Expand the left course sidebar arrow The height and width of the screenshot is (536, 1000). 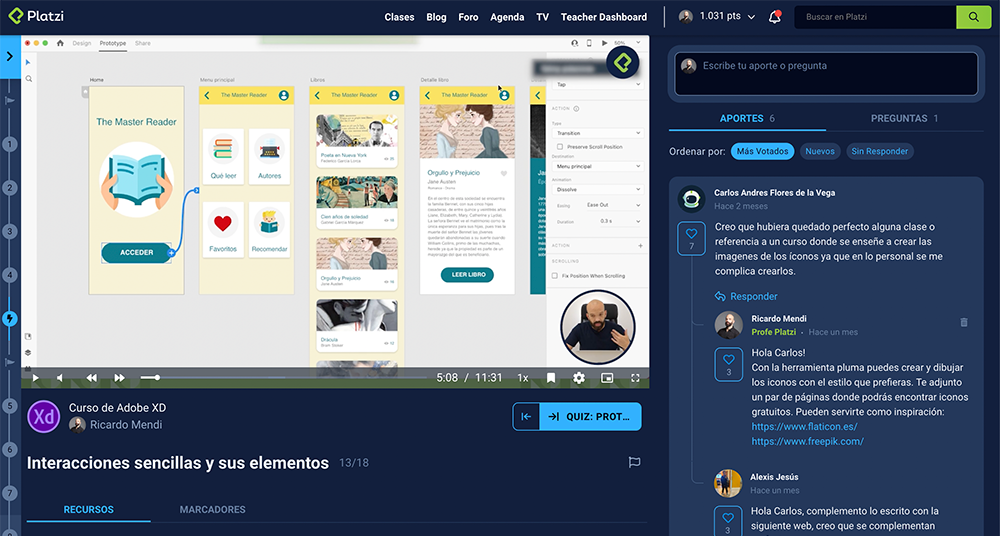[10, 56]
